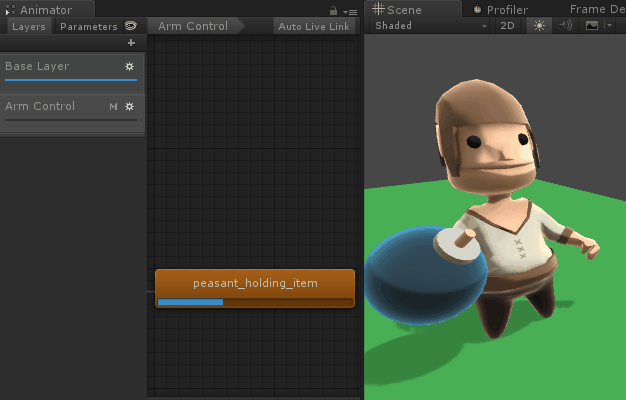Switch to the Layers tab

[x=28, y=26]
